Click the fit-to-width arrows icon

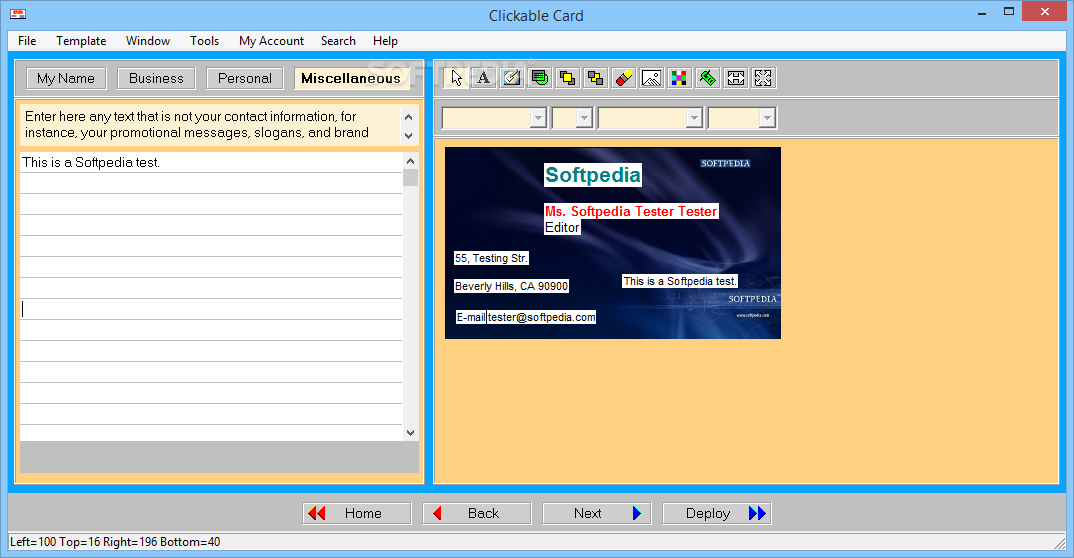tap(736, 78)
